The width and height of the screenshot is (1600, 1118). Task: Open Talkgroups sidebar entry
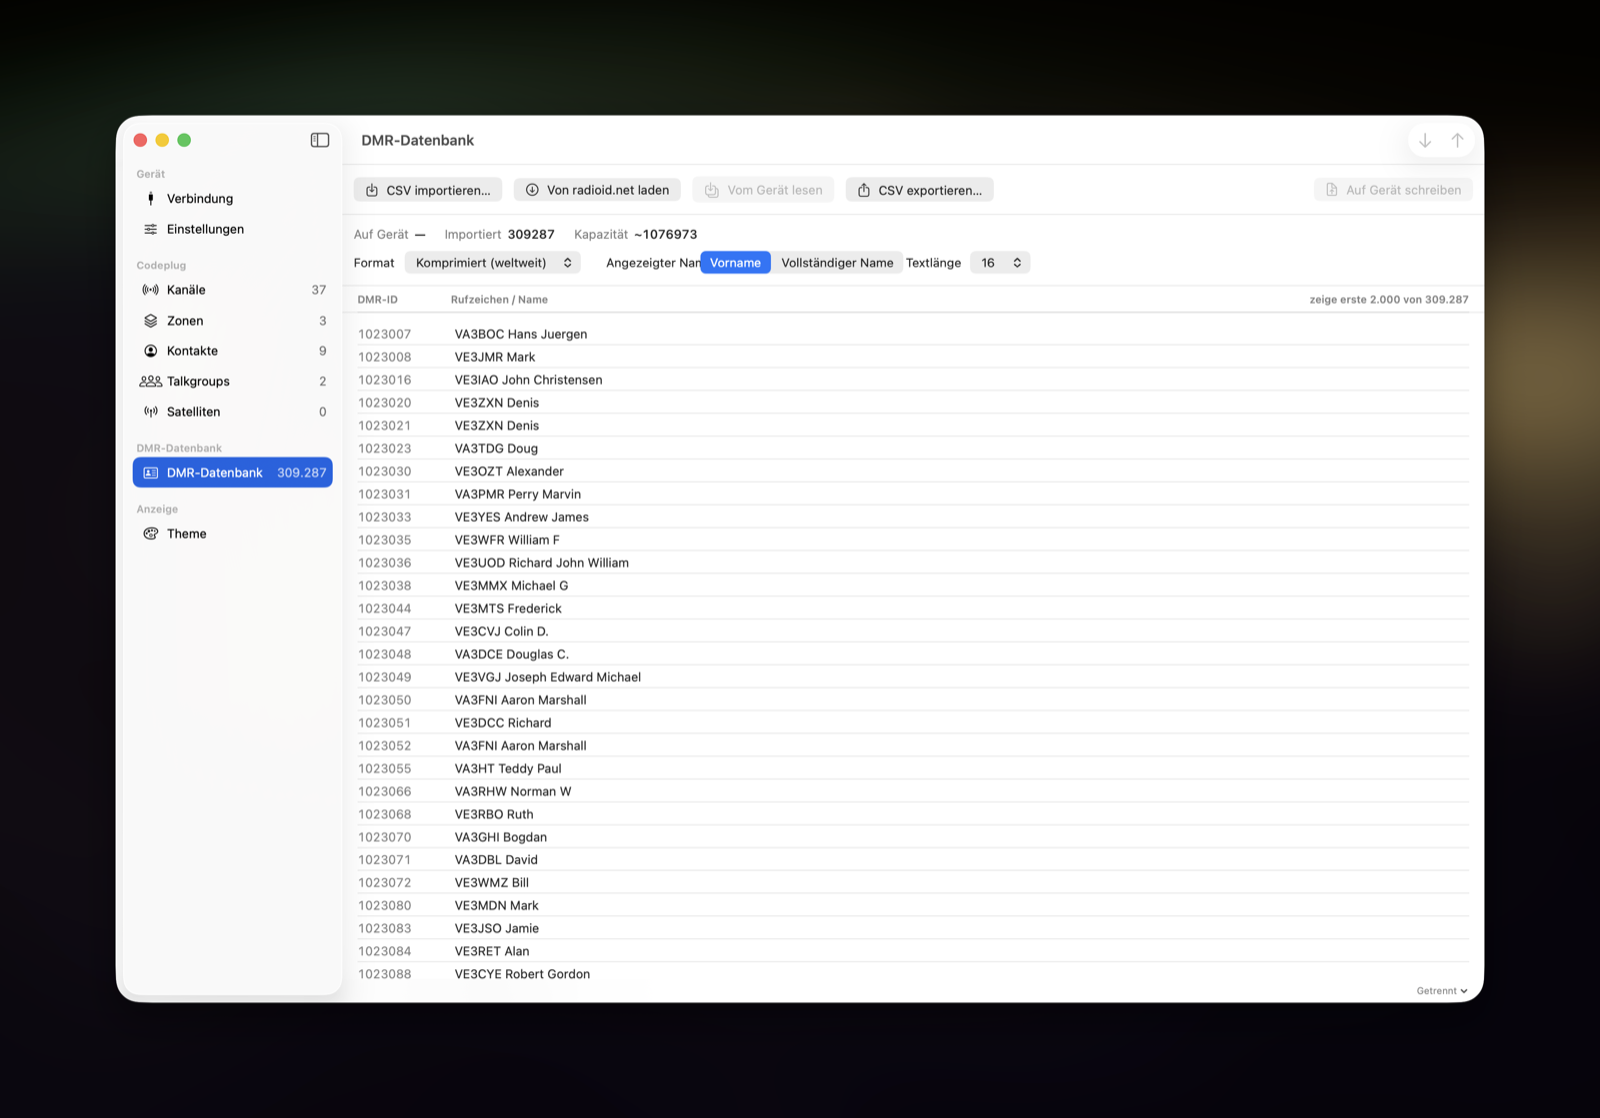point(232,381)
